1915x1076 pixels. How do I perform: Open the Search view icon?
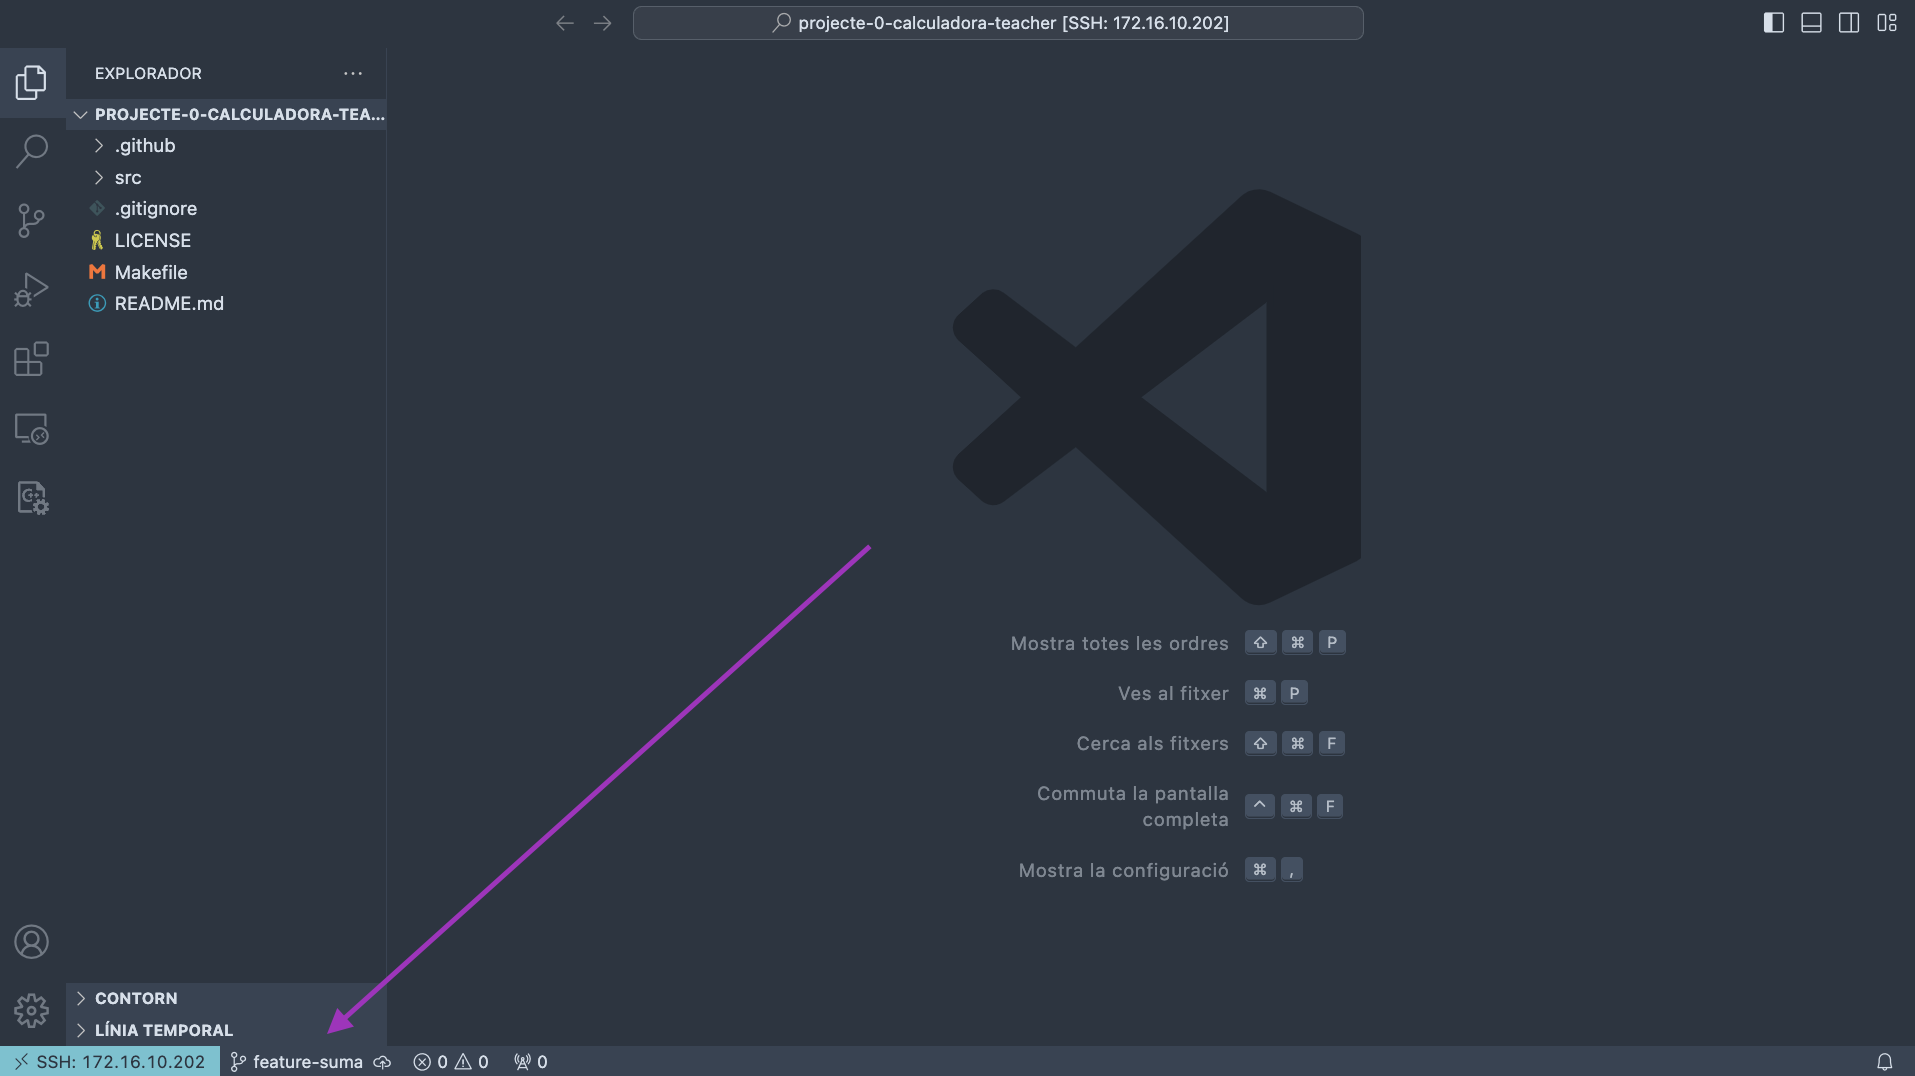[x=32, y=151]
